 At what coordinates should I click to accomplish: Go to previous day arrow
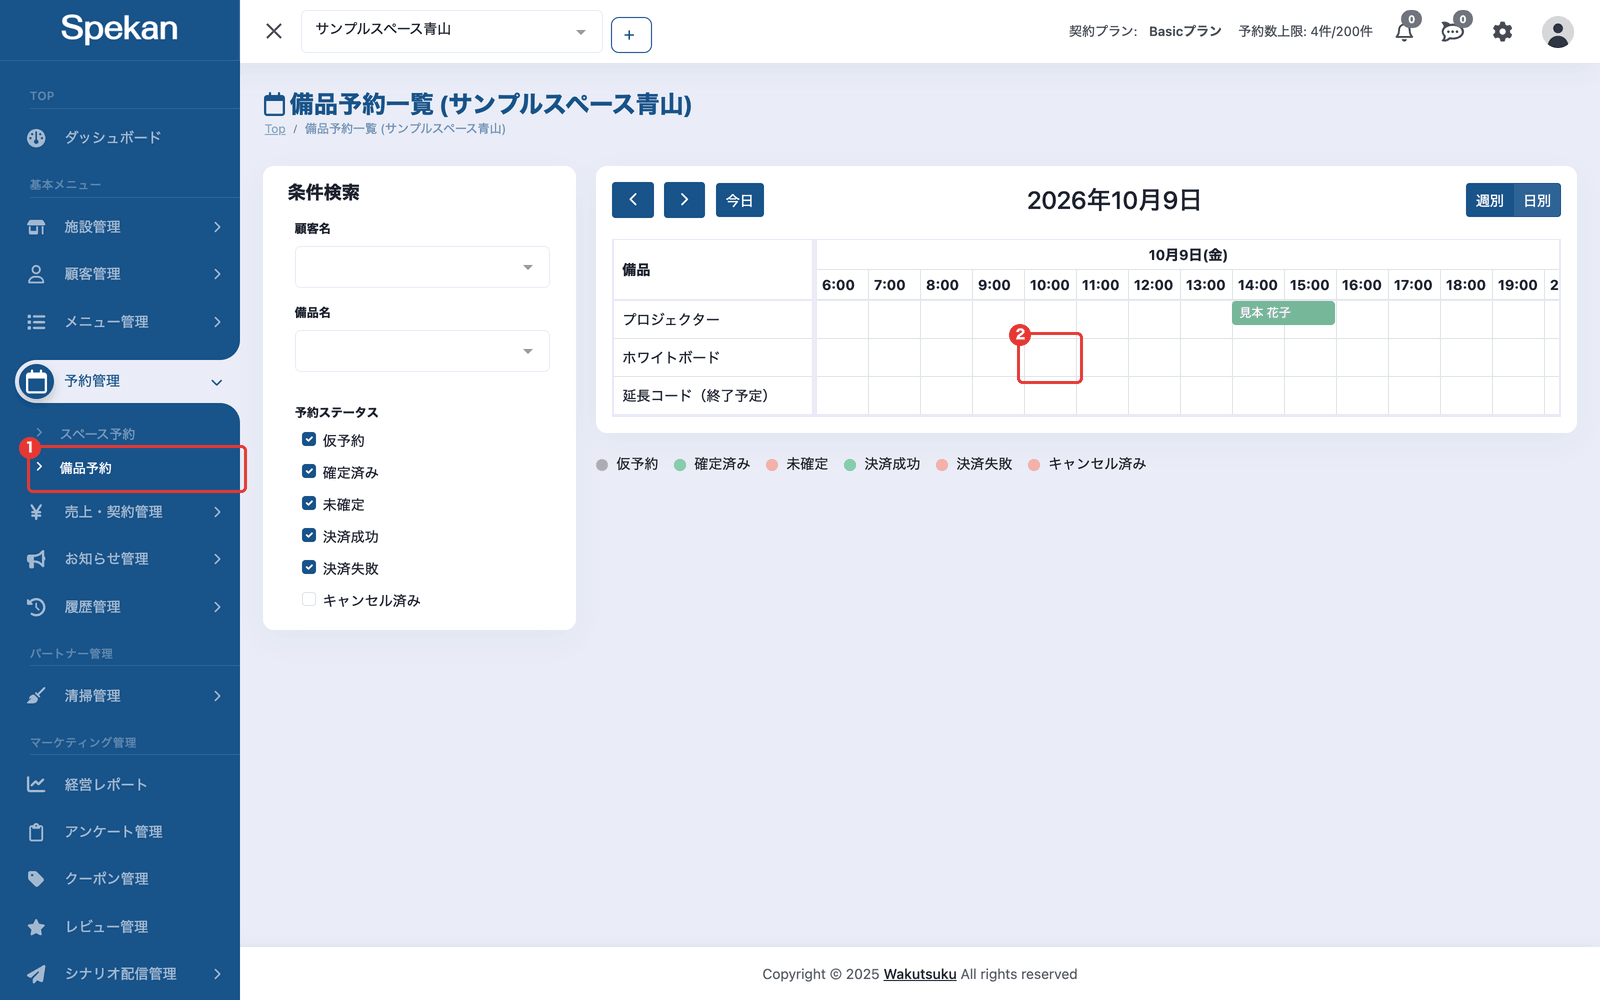(633, 200)
